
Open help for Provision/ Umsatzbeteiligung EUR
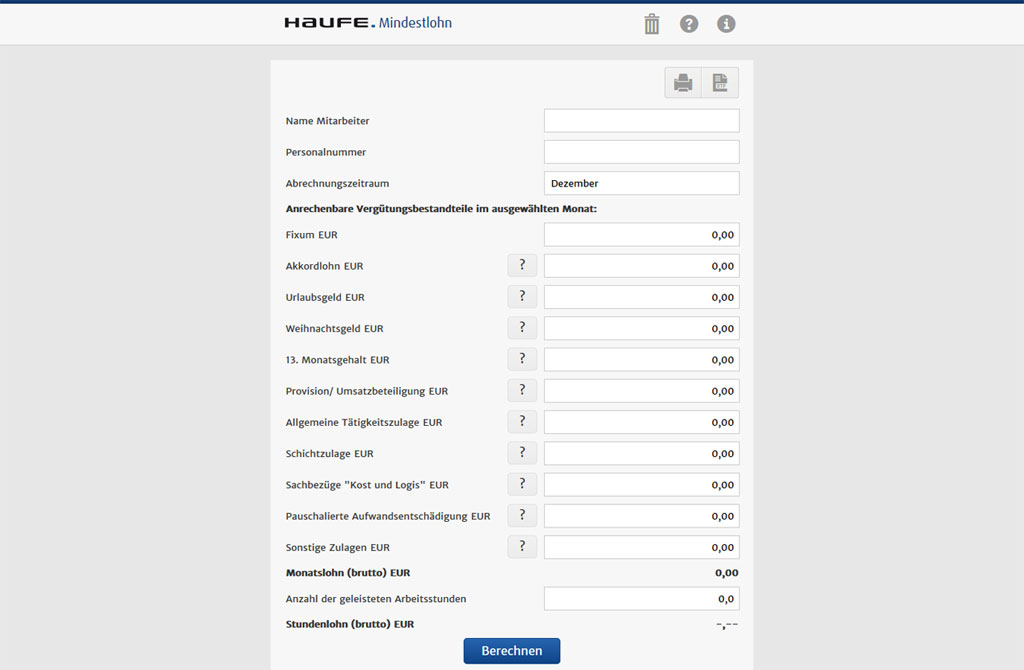[x=522, y=391]
